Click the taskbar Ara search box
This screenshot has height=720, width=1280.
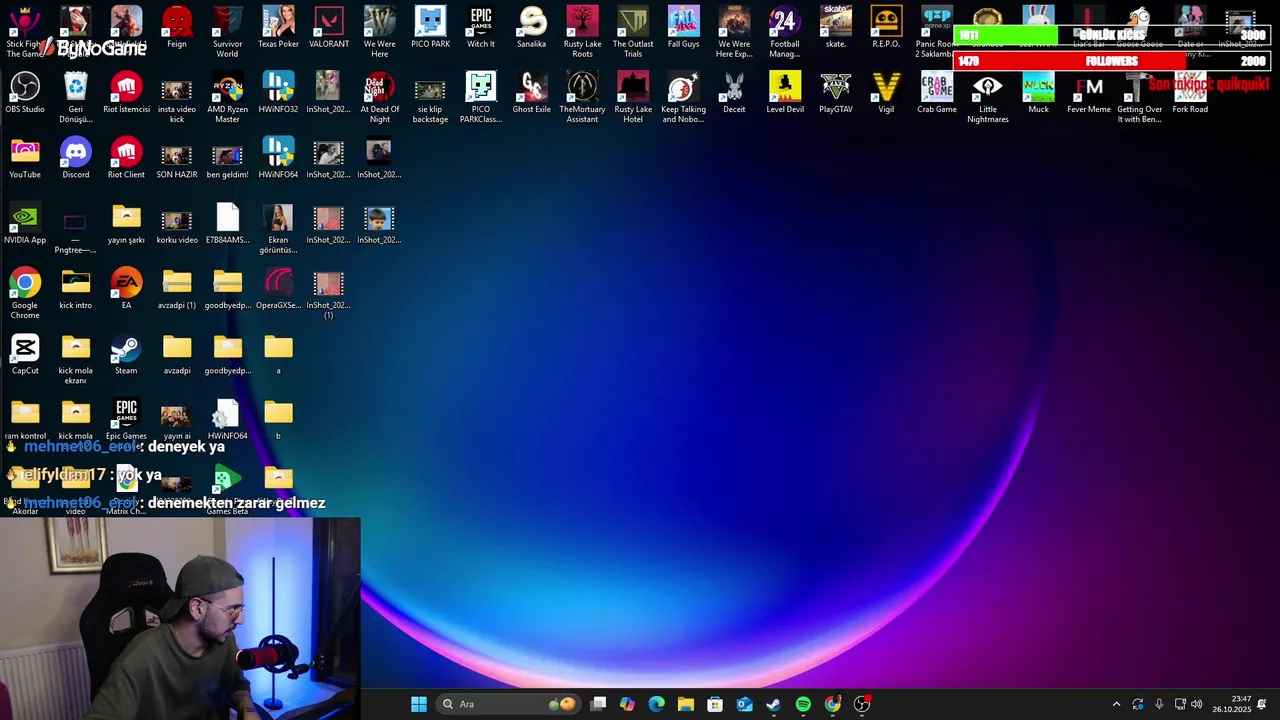pyautogui.click(x=509, y=704)
